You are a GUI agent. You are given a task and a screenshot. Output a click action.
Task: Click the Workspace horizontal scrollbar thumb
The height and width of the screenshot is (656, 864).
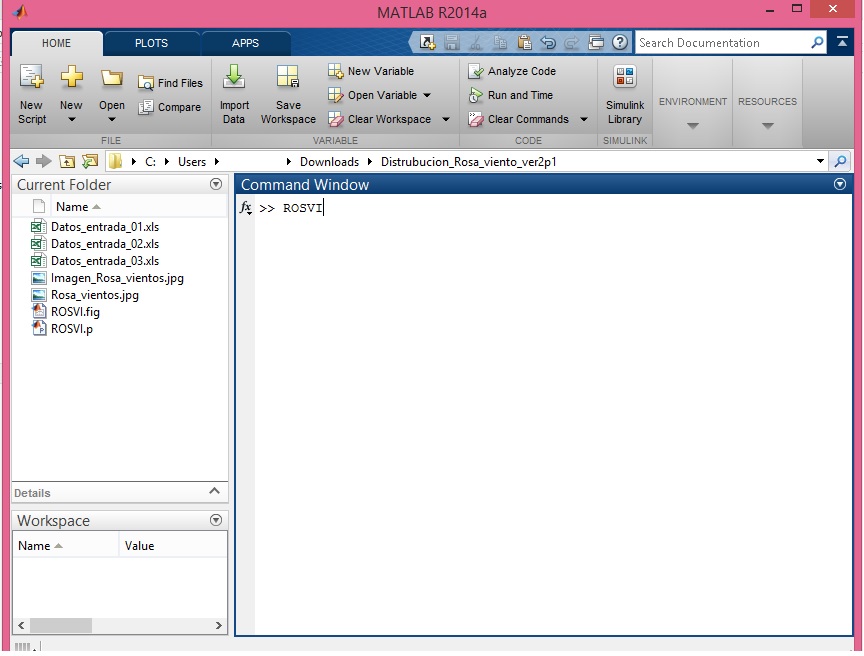coord(61,625)
